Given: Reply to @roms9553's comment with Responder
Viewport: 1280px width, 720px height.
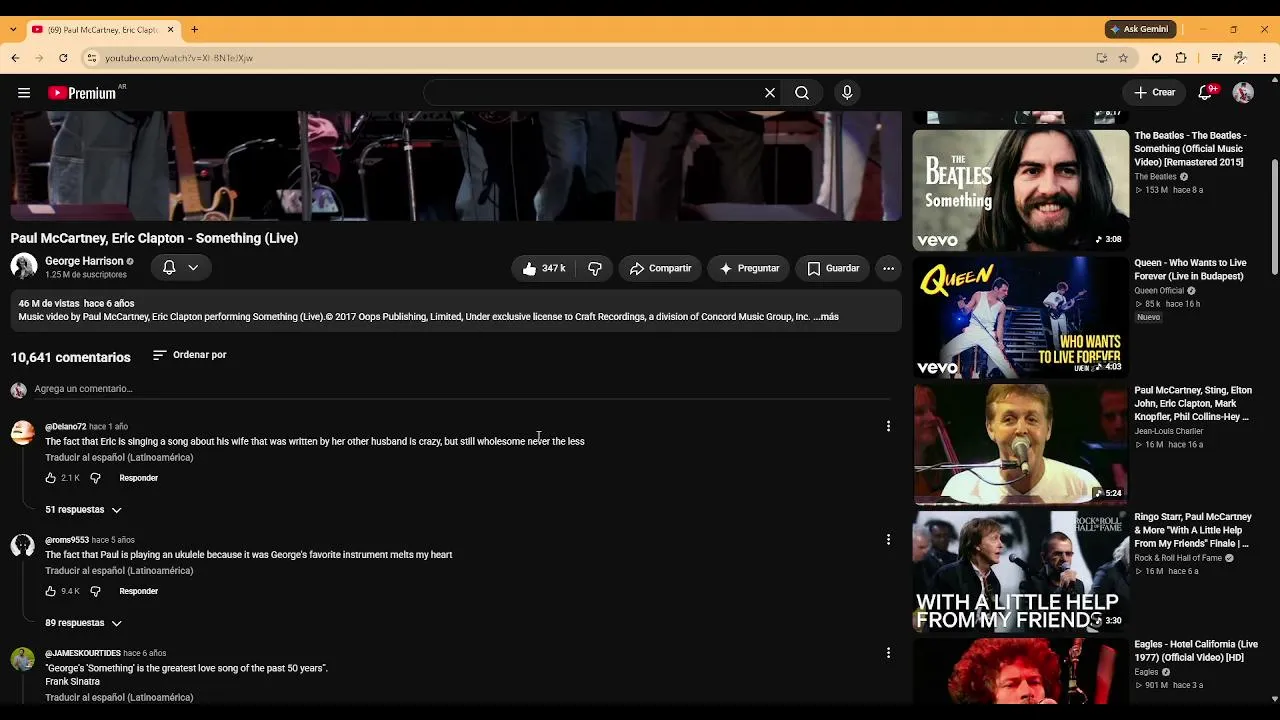Looking at the screenshot, I should tap(139, 591).
